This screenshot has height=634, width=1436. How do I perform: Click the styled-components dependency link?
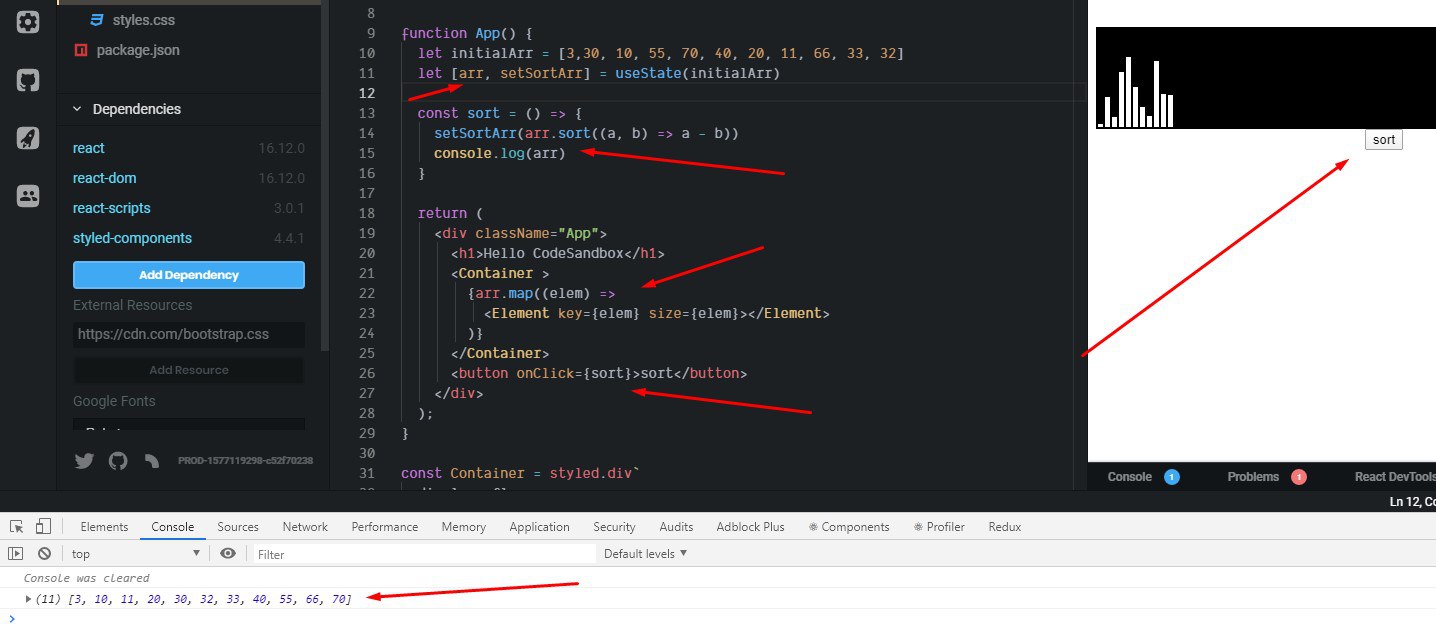132,238
